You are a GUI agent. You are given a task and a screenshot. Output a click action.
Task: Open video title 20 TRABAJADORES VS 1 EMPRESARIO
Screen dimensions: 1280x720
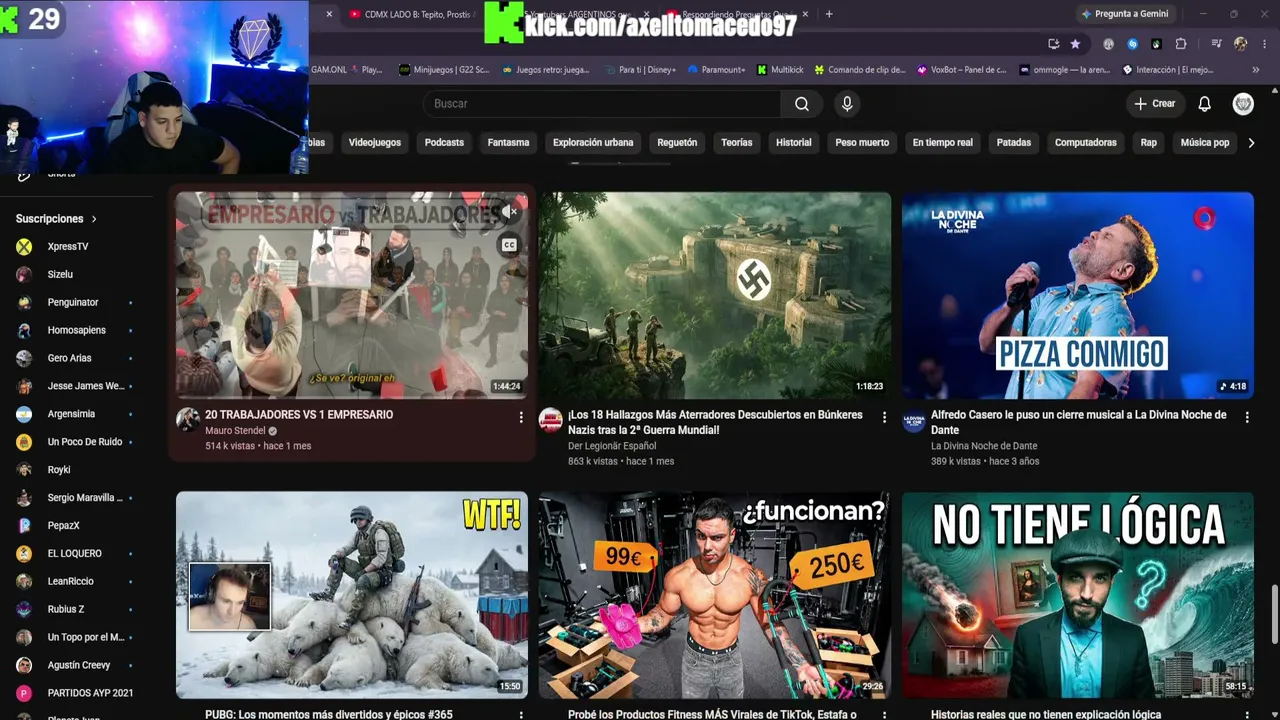[299, 415]
